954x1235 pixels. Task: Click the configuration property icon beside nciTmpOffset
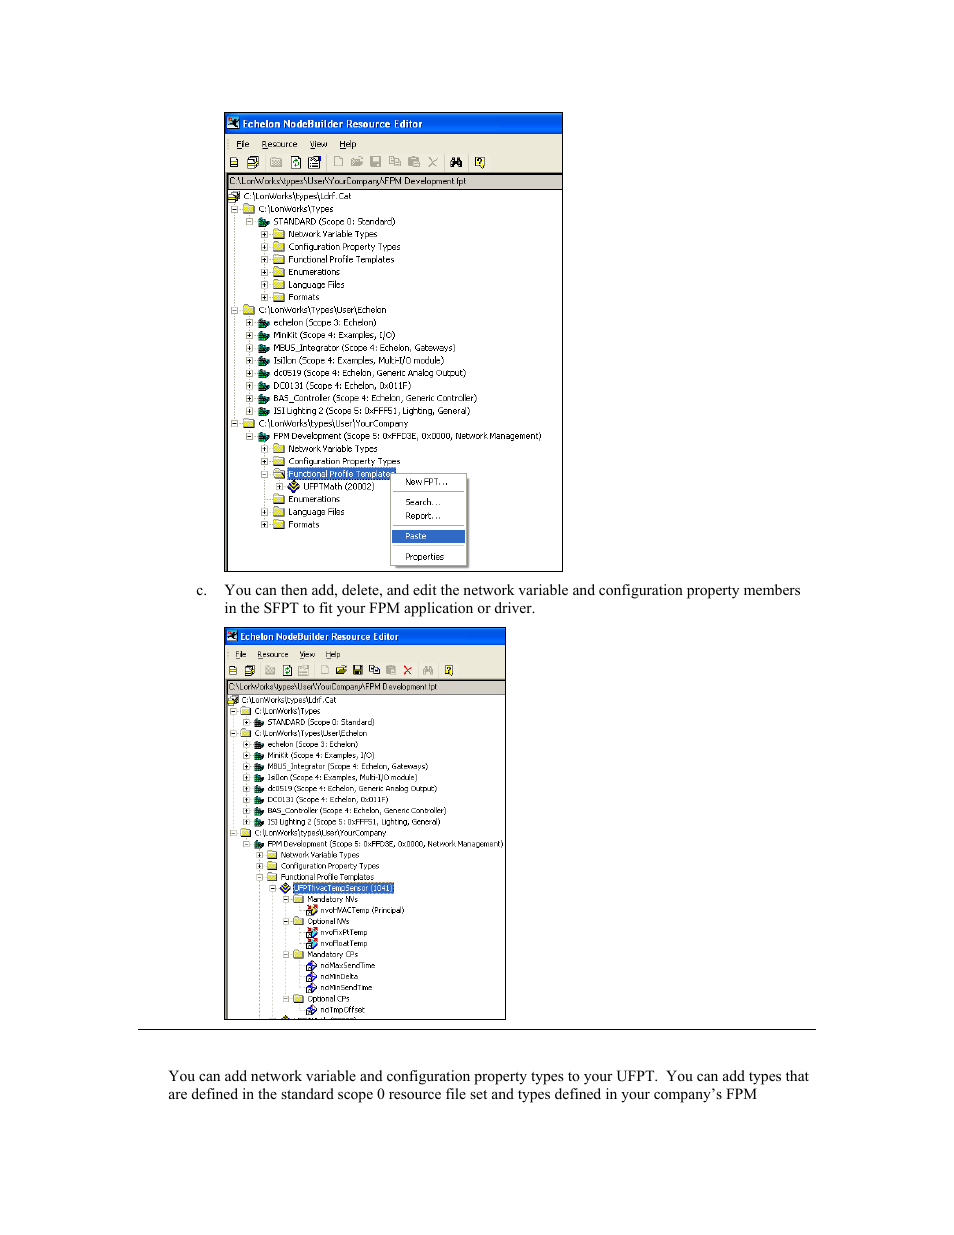(312, 1009)
